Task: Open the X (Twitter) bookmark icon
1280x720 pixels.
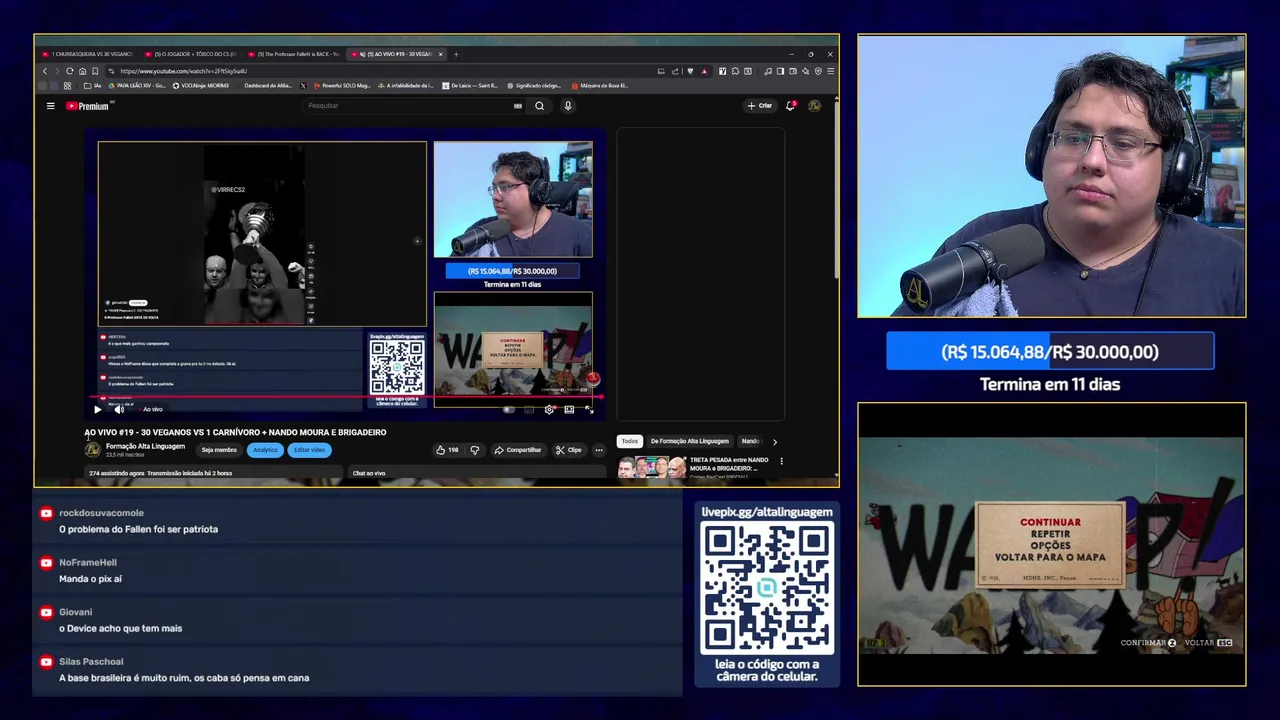Action: [303, 86]
